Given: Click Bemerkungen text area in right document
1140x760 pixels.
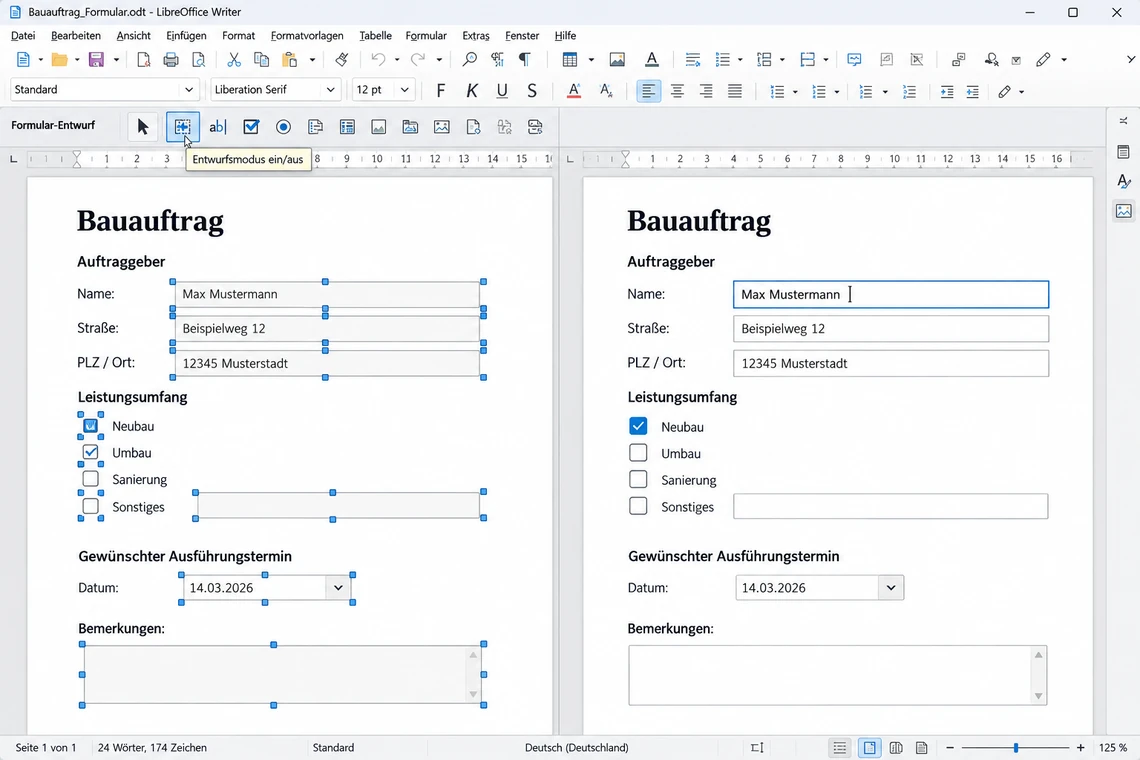Looking at the screenshot, I should click(838, 675).
